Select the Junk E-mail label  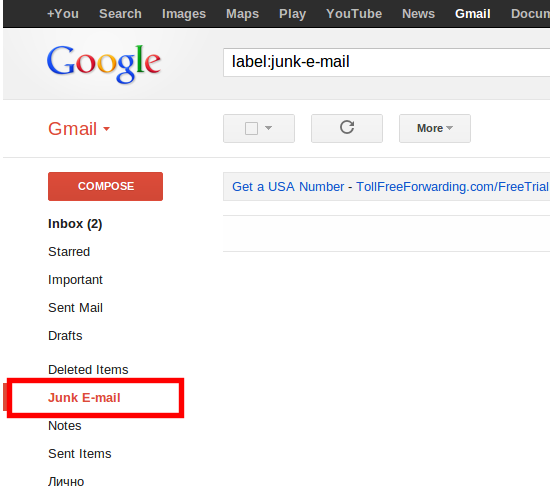click(84, 398)
